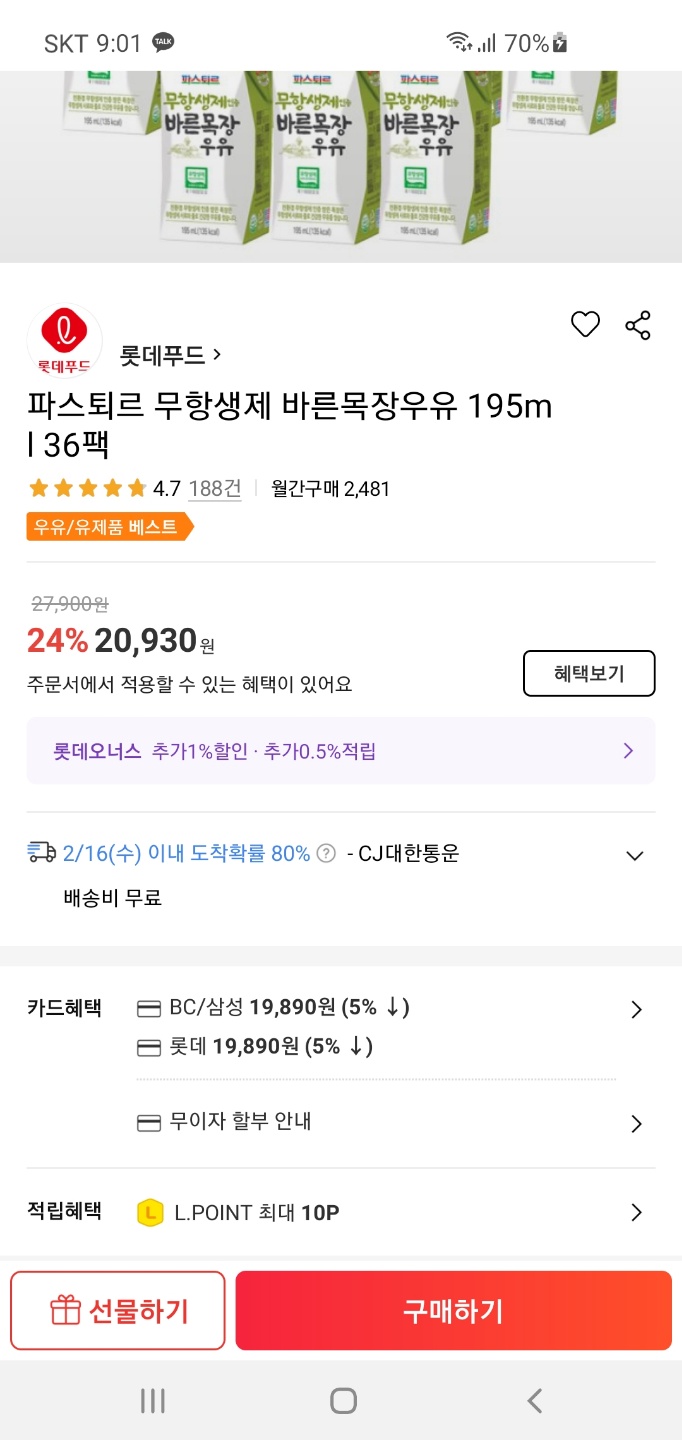Viewport: 682px width, 1440px height.
Task: Tap the delivery truck icon
Action: (42, 853)
